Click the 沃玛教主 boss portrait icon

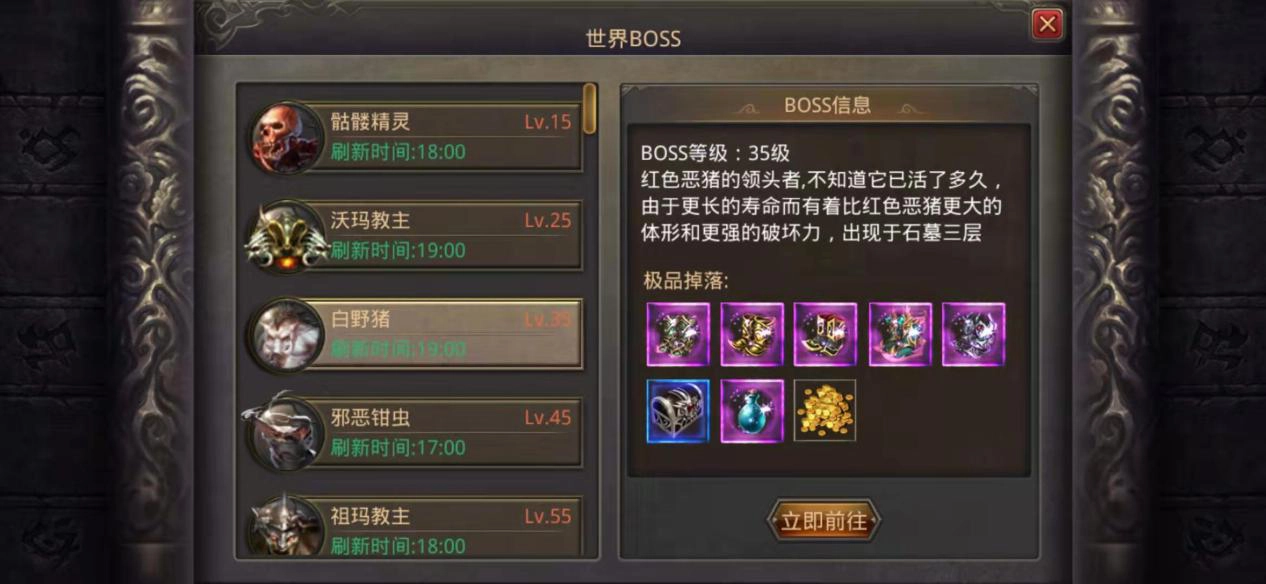click(286, 236)
